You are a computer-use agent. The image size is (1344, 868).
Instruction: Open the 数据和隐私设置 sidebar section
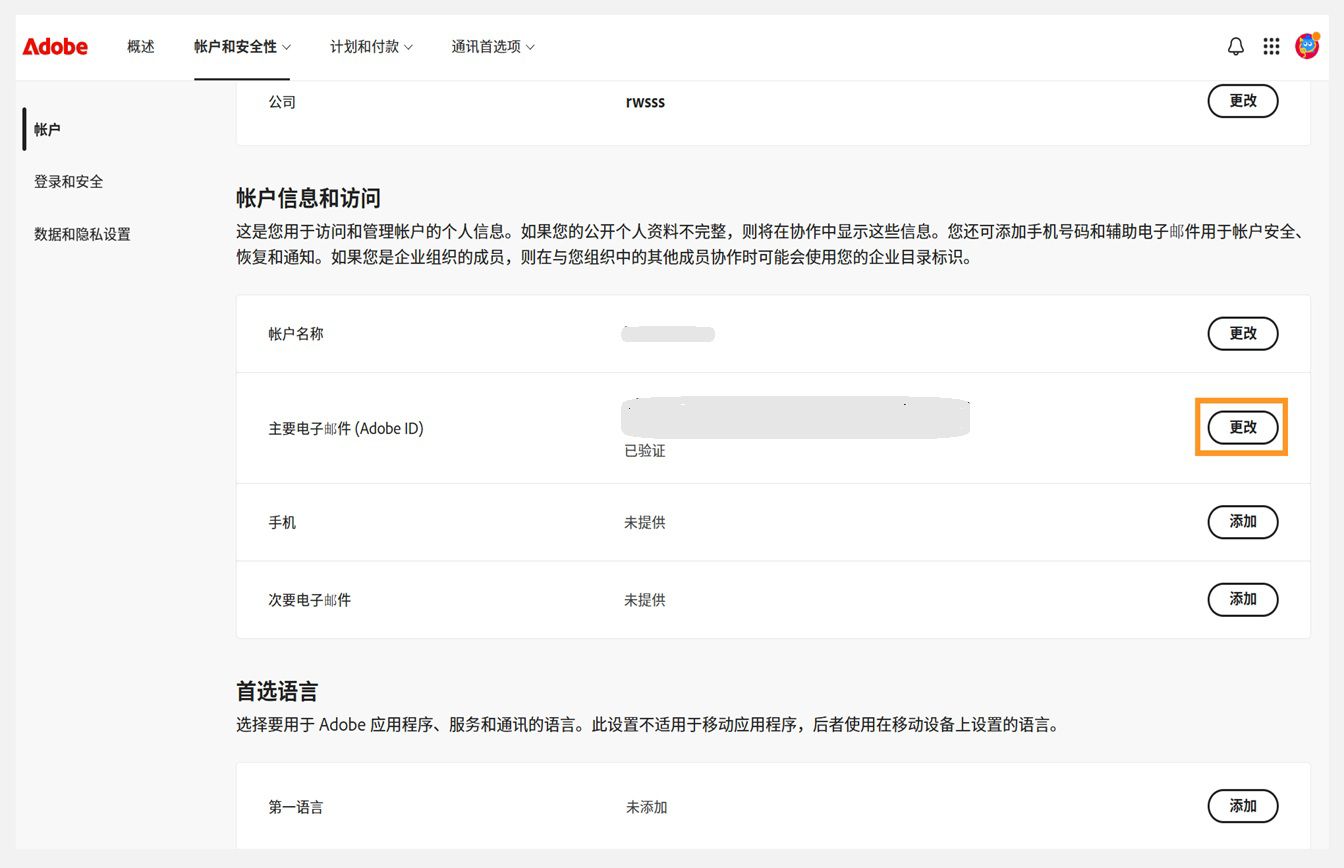81,233
